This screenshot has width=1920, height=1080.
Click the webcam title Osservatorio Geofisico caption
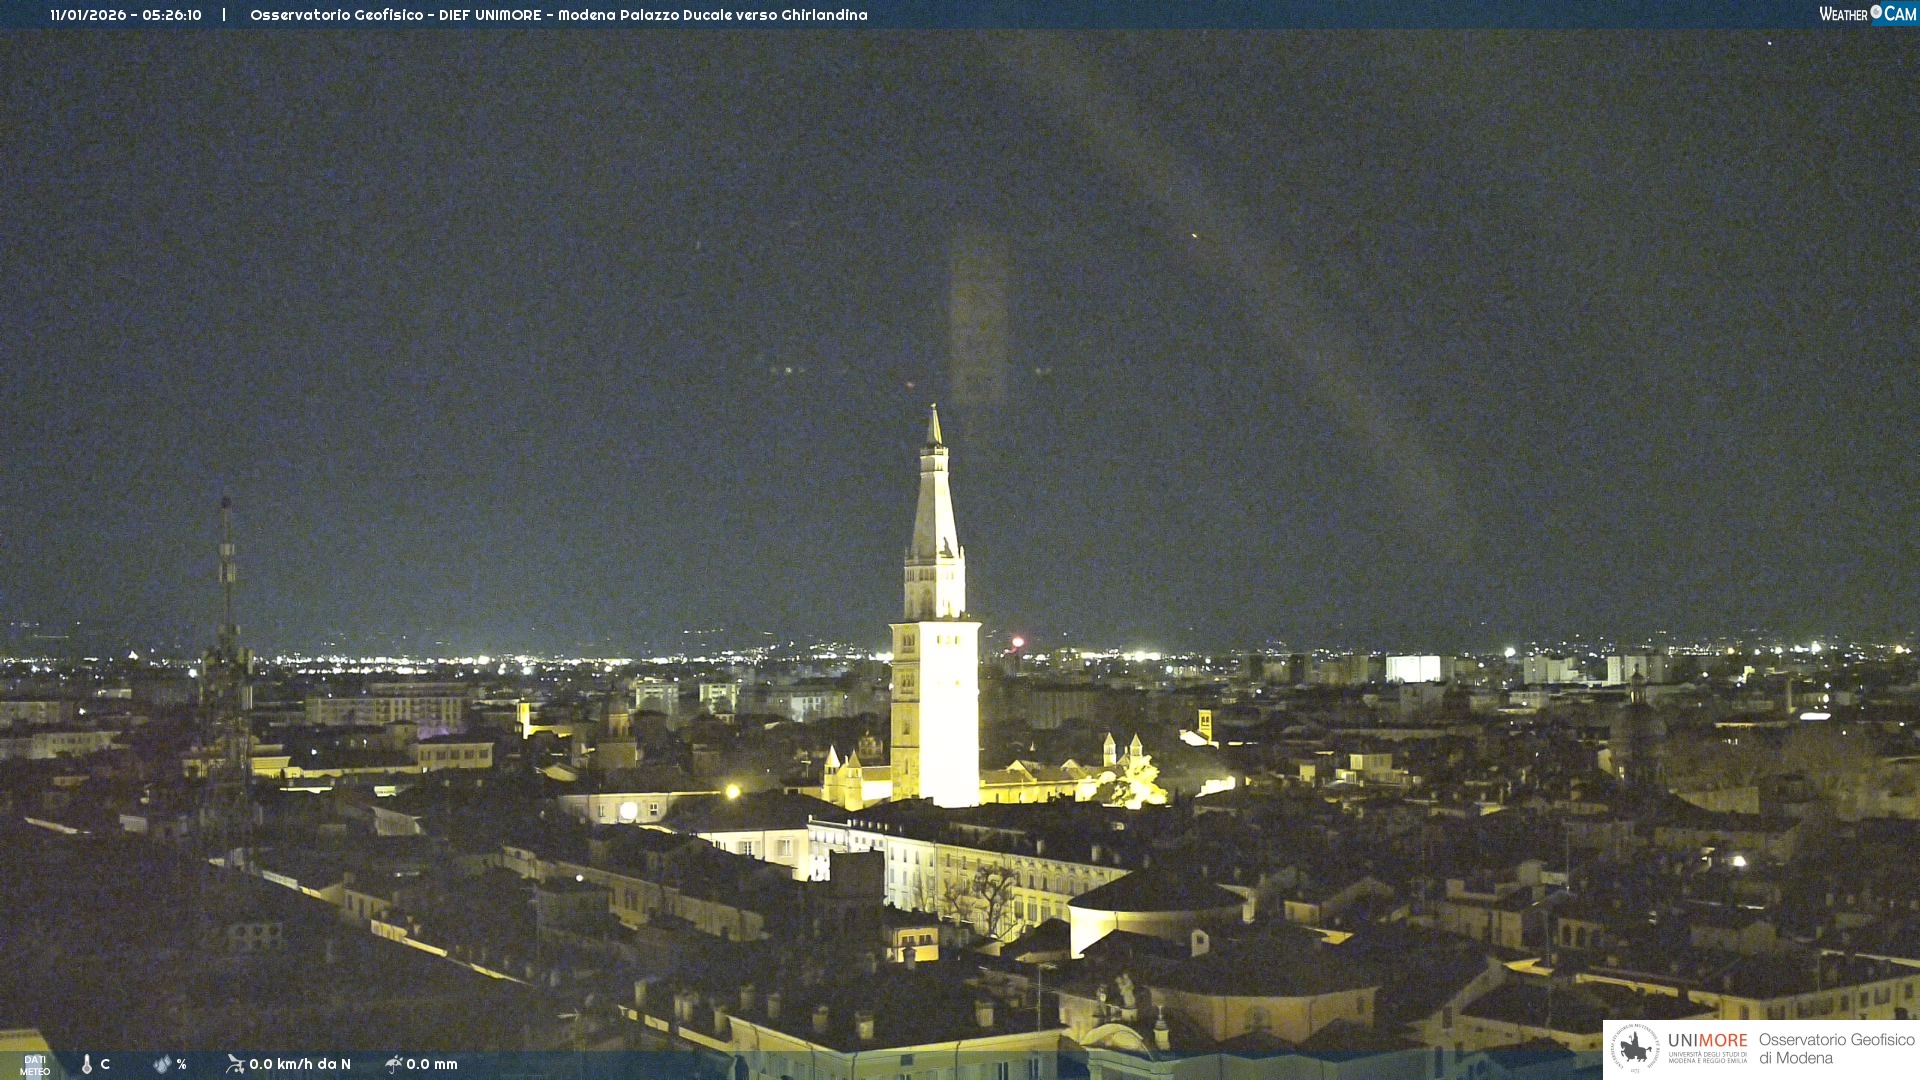pyautogui.click(x=558, y=15)
